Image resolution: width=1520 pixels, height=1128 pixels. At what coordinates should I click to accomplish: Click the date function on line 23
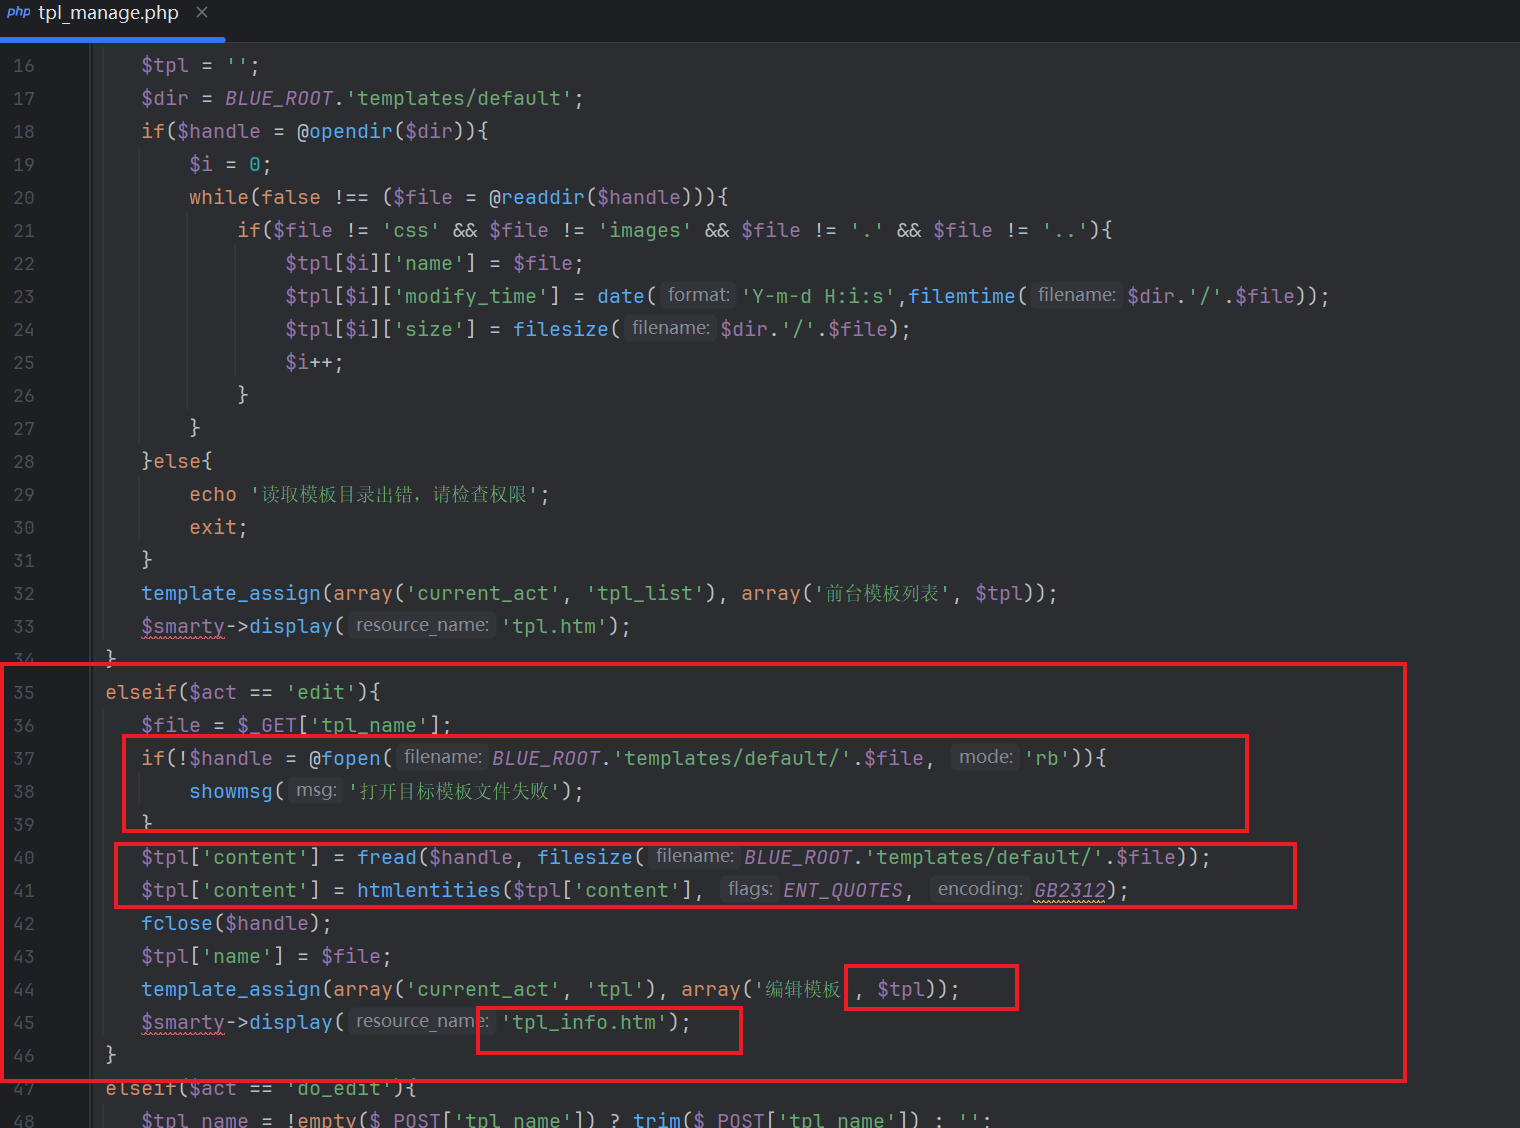[621, 296]
